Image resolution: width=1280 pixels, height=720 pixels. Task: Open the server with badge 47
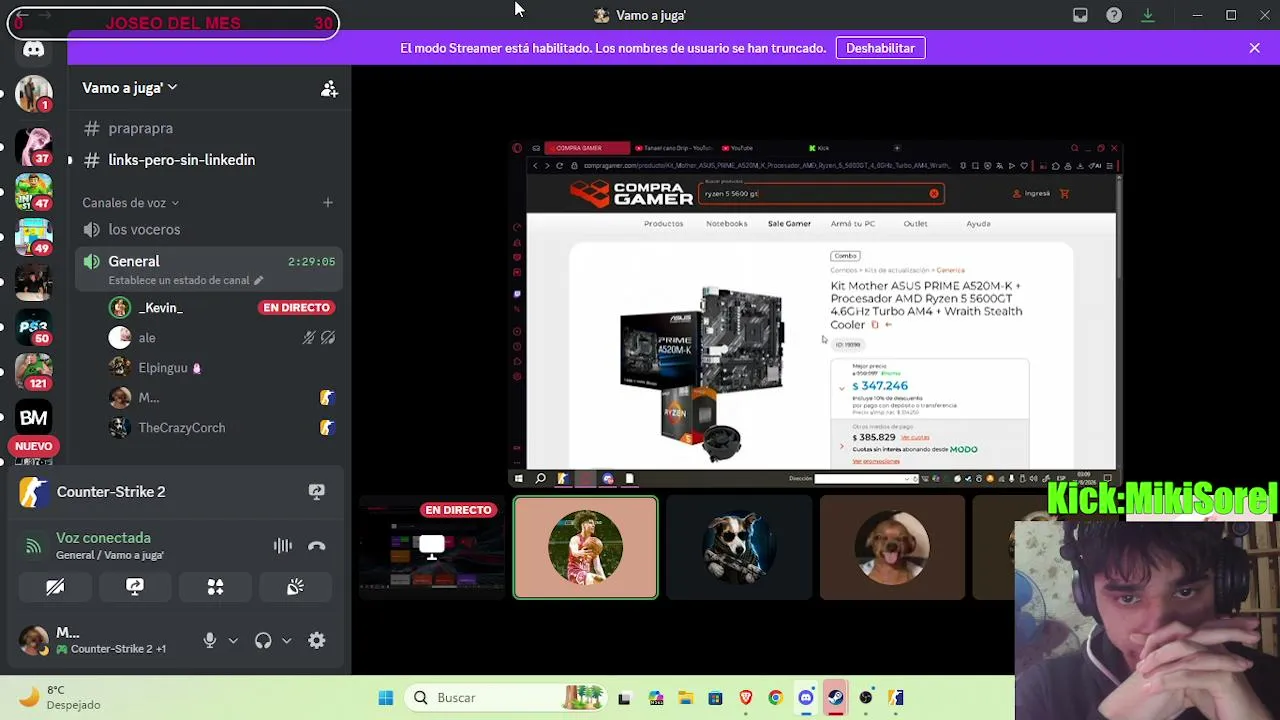click(34, 191)
